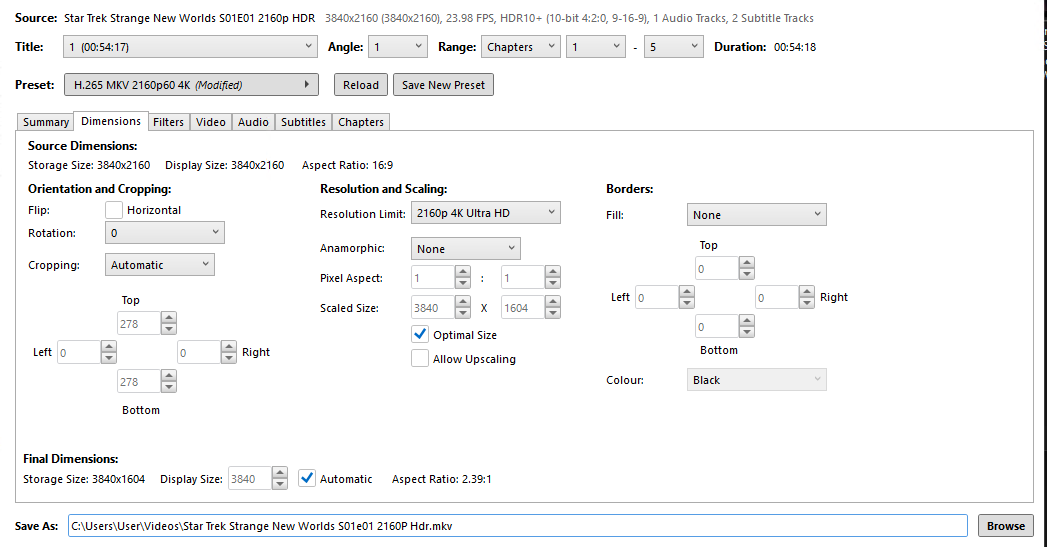Image resolution: width=1047 pixels, height=547 pixels.
Task: Click the Save New Preset button
Action: click(x=443, y=85)
